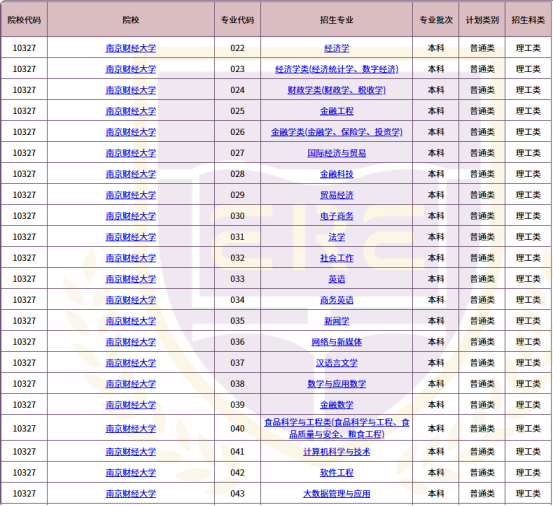Screen dimensions: 553x506
Task: Click the 法学 major link
Action: point(336,237)
